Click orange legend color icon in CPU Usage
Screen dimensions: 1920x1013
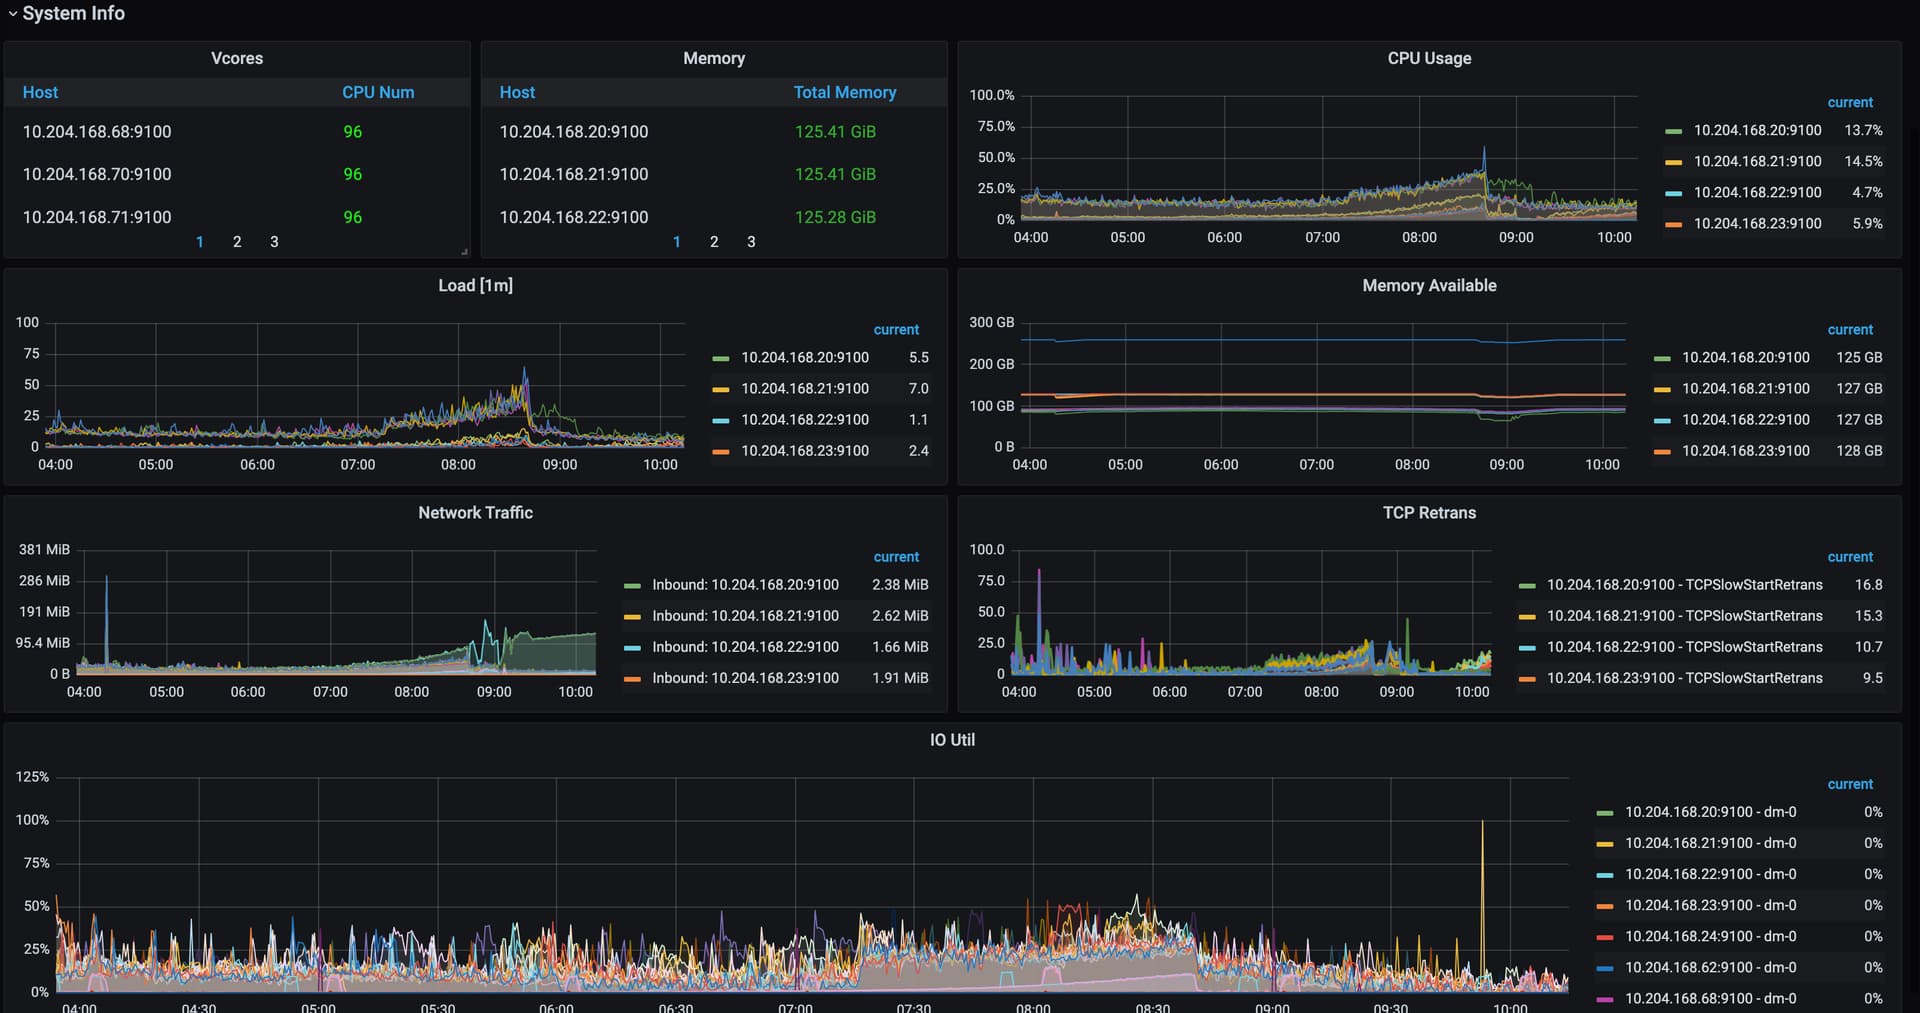(1673, 224)
